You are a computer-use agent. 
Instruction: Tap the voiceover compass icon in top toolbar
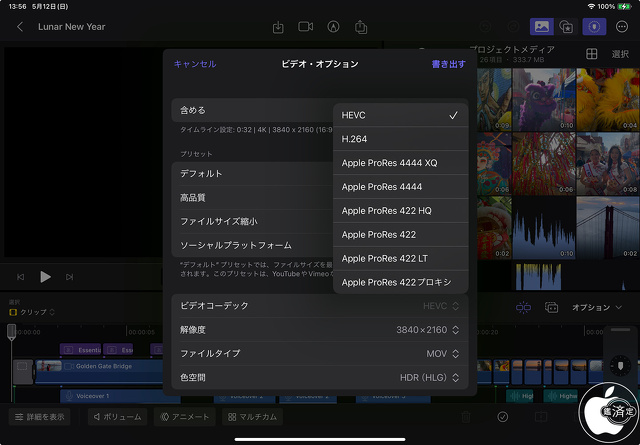333,27
